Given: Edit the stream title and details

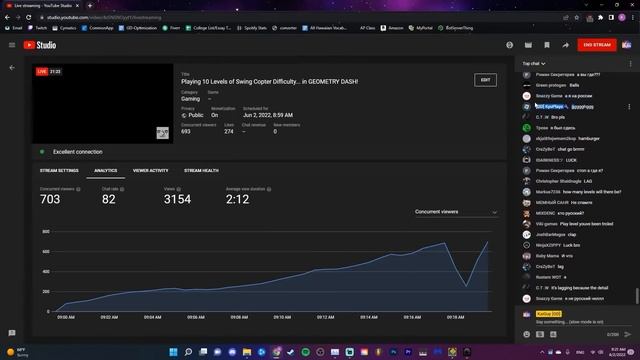Looking at the screenshot, I should point(485,80).
